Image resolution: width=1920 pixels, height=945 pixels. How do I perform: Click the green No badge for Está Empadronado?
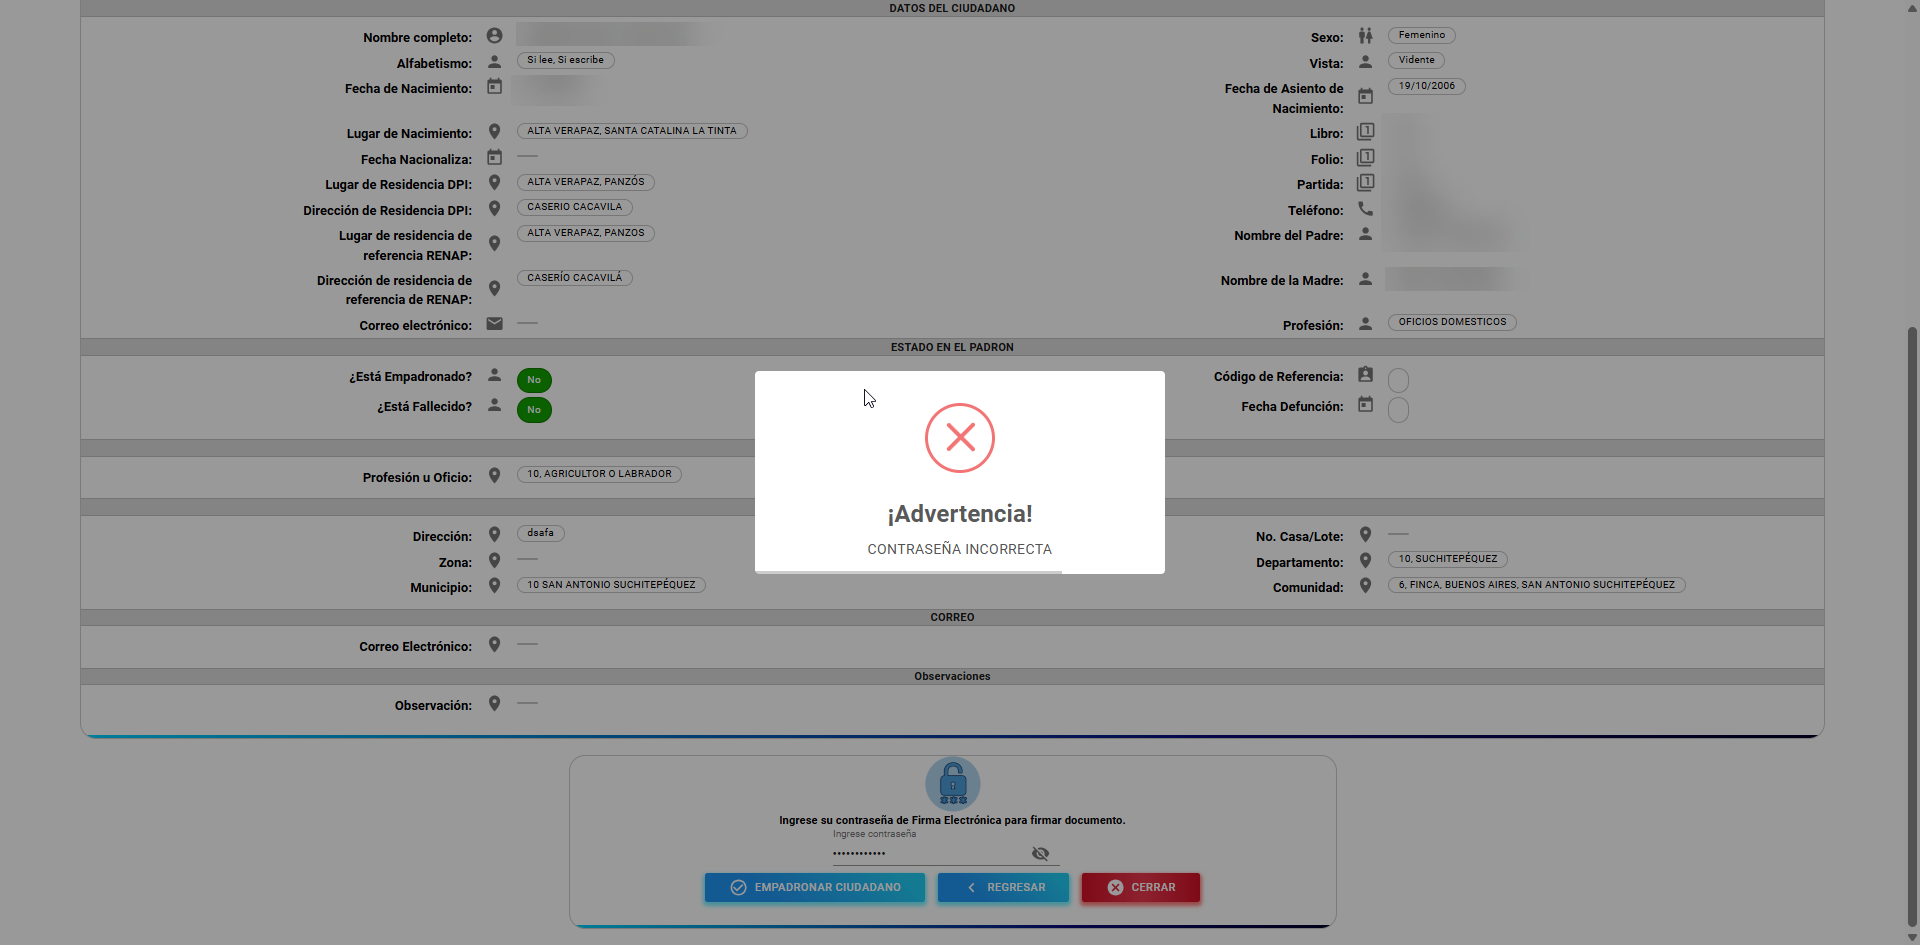pos(534,380)
